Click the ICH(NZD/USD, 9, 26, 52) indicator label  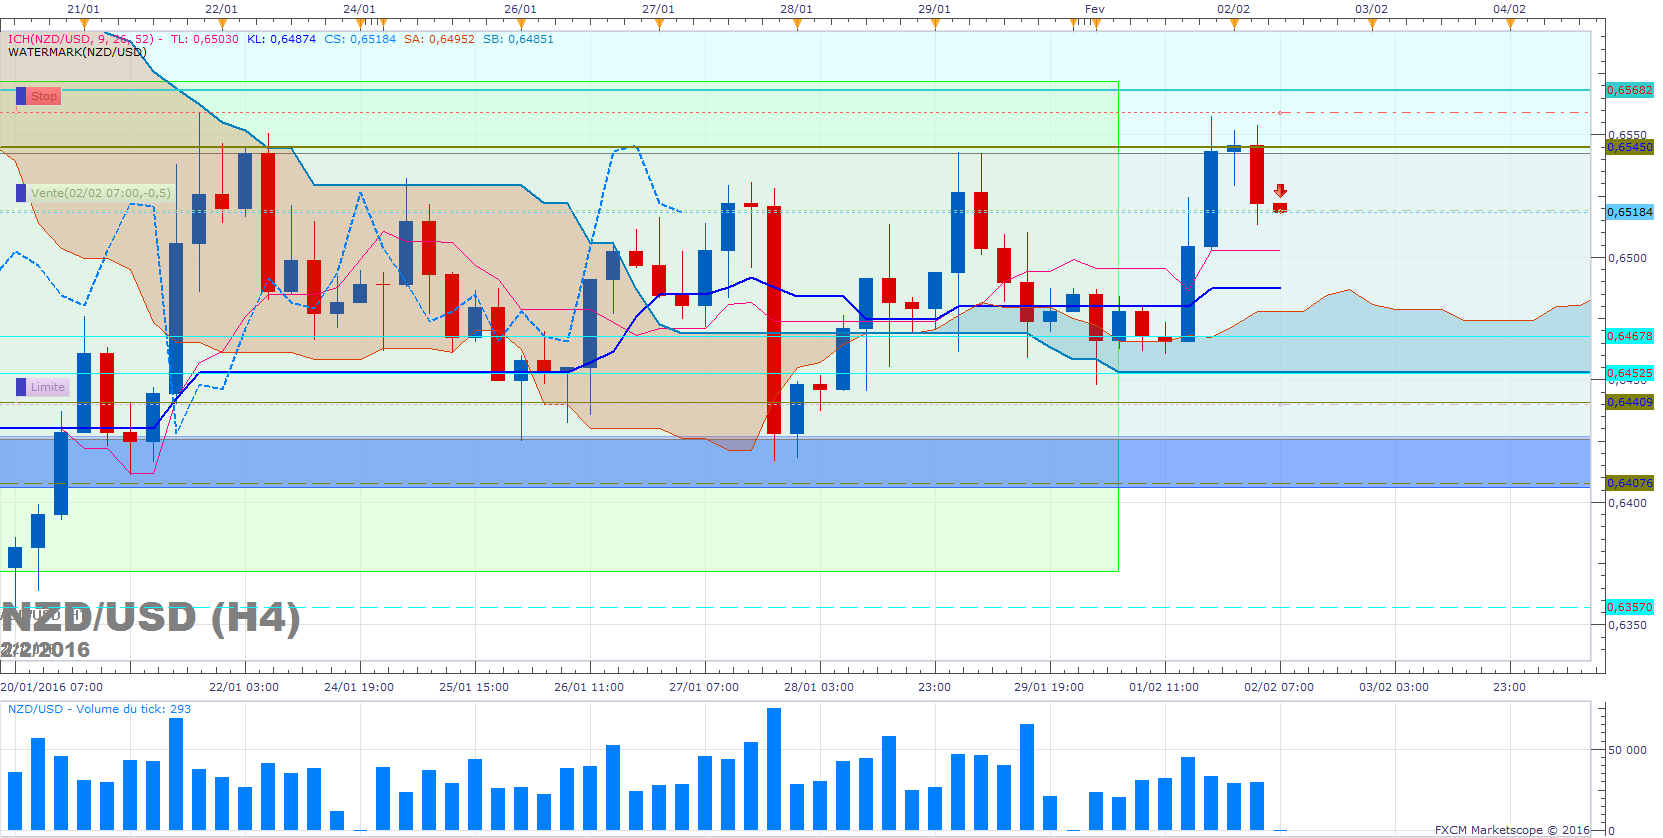point(81,39)
